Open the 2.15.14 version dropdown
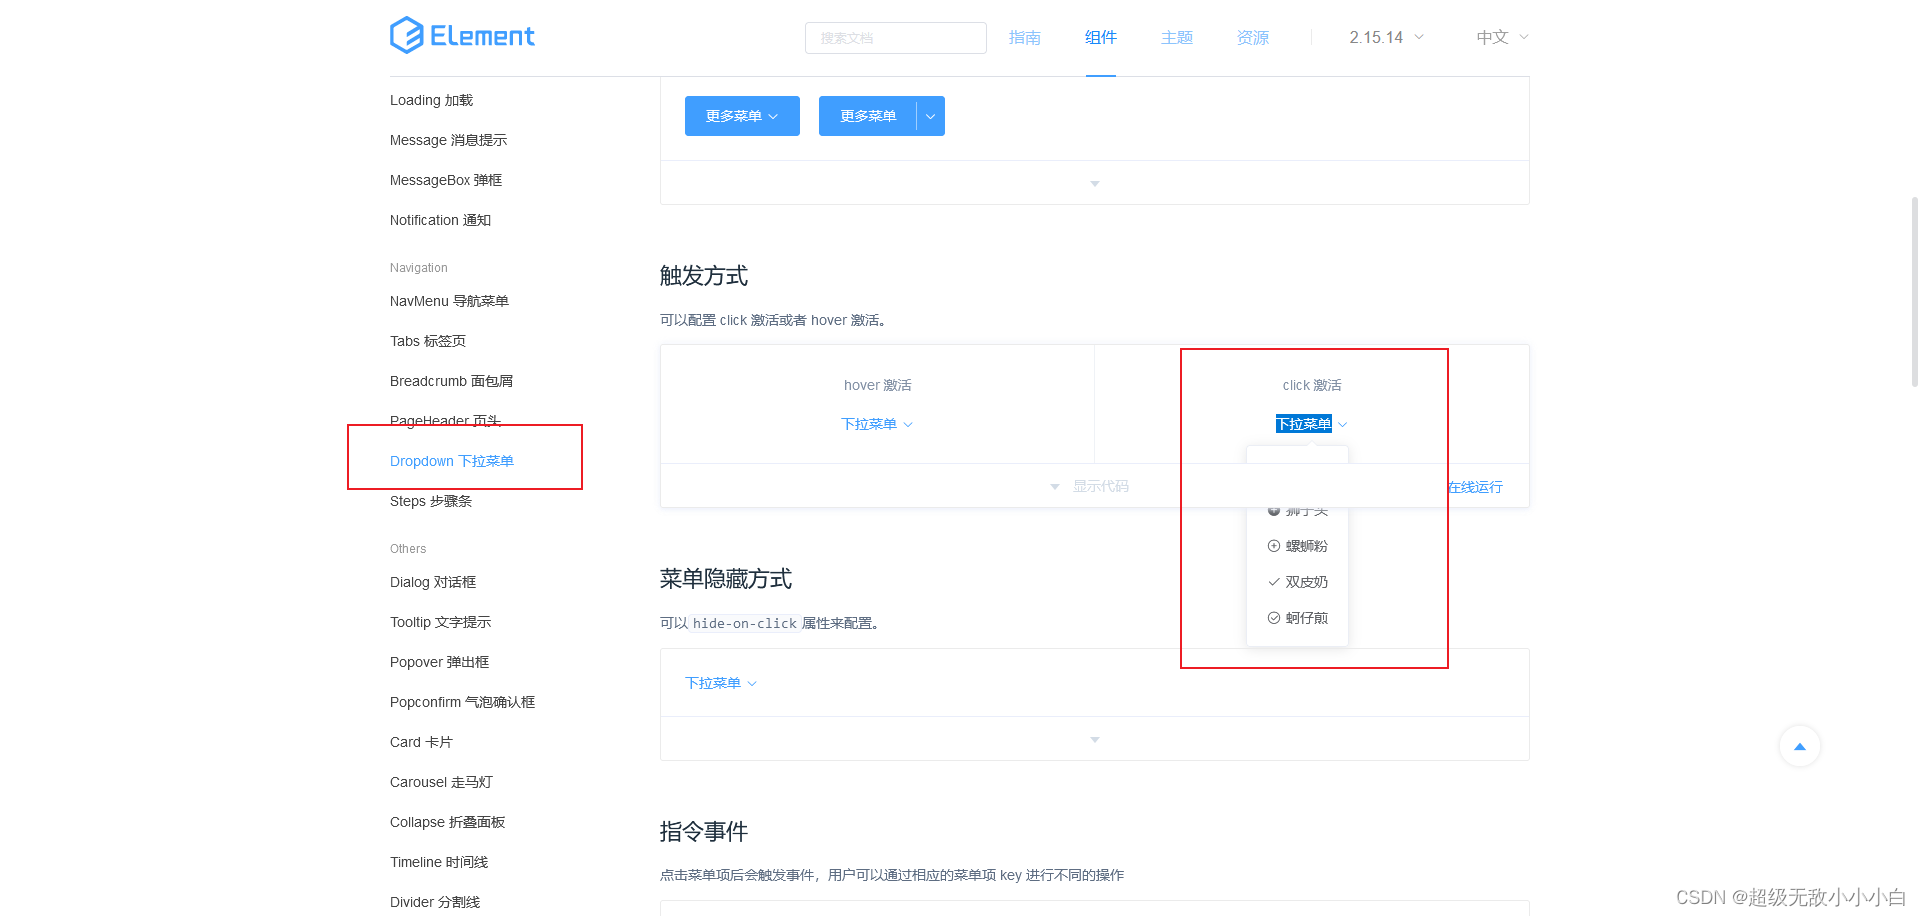The image size is (1920, 916). (1386, 37)
